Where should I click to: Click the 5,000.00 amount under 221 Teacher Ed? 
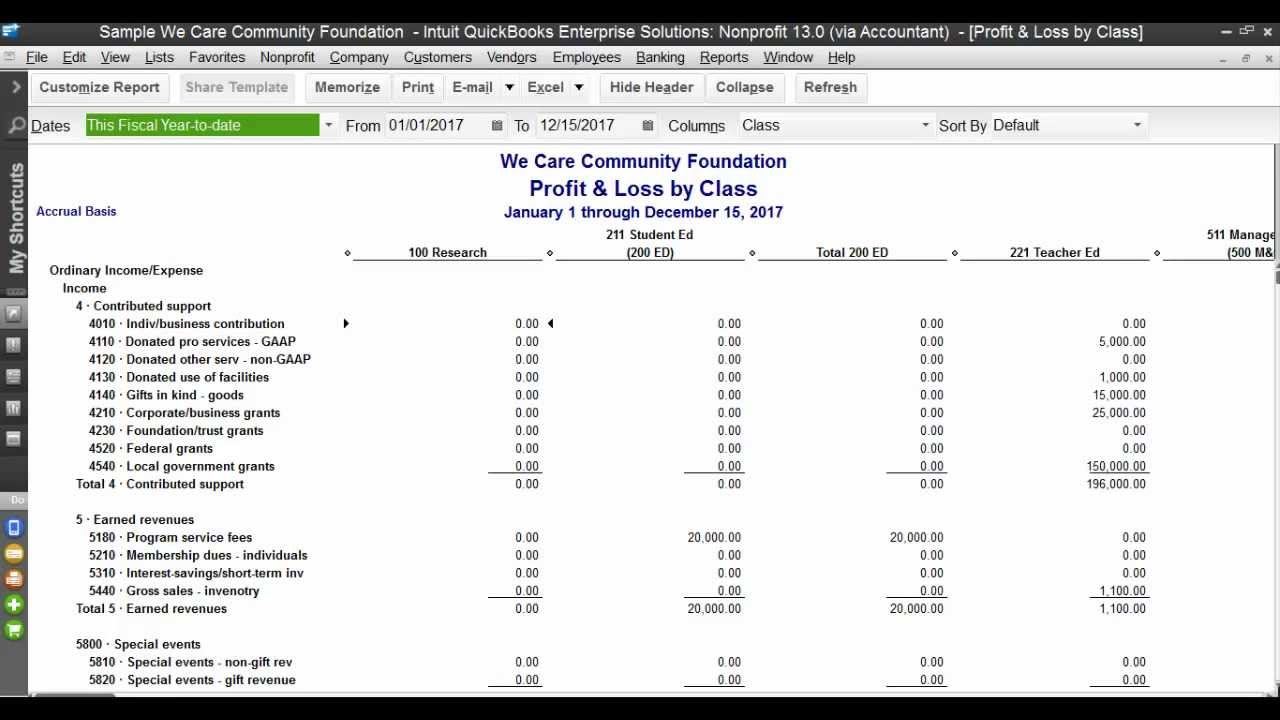(x=1122, y=342)
